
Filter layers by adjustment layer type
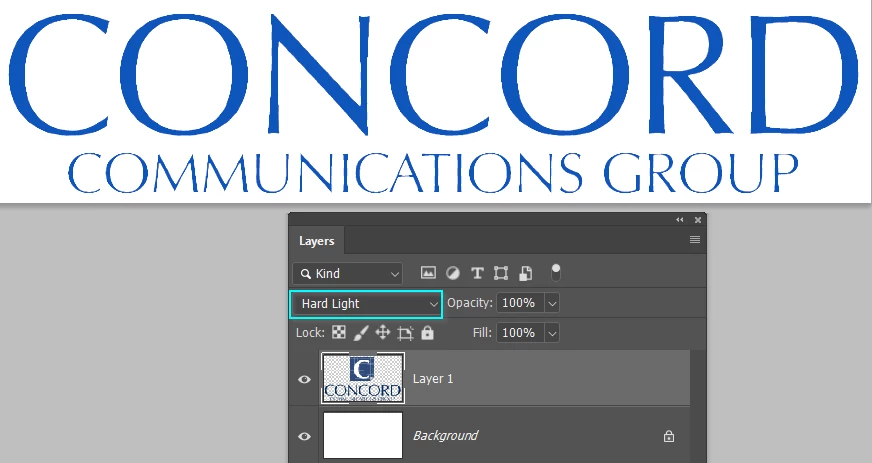click(453, 273)
